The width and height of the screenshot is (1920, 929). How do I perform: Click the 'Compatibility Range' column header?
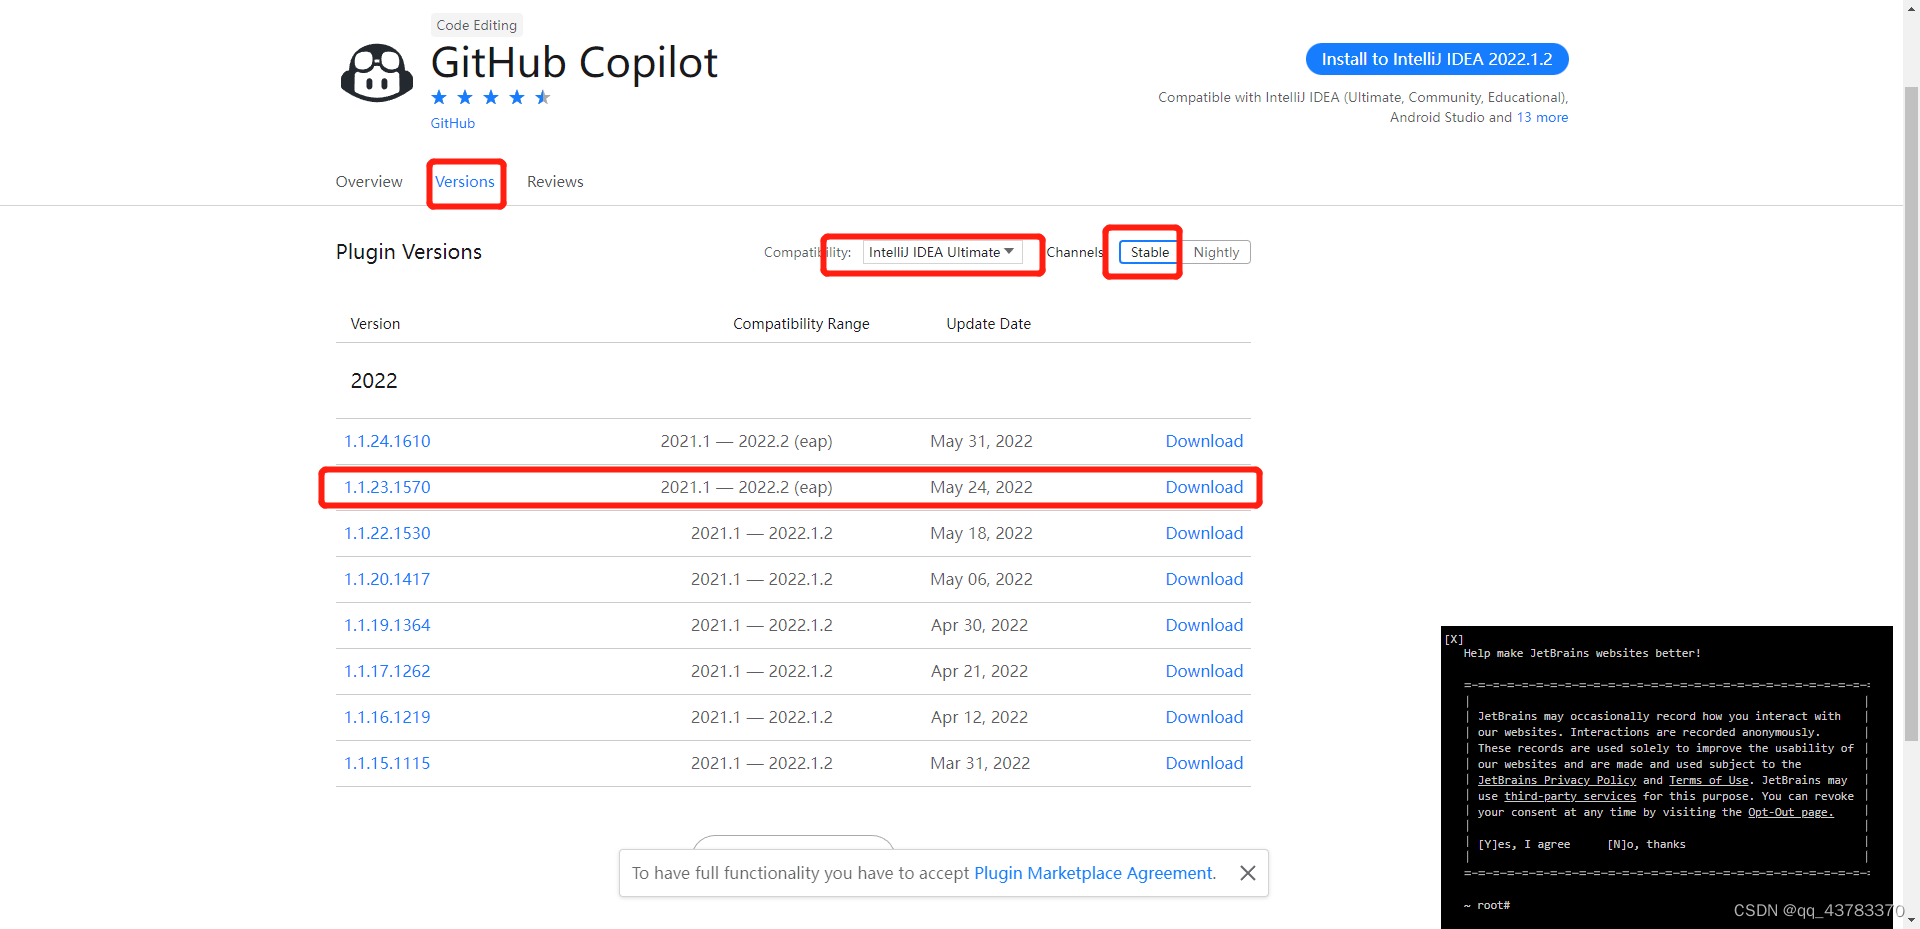[801, 324]
